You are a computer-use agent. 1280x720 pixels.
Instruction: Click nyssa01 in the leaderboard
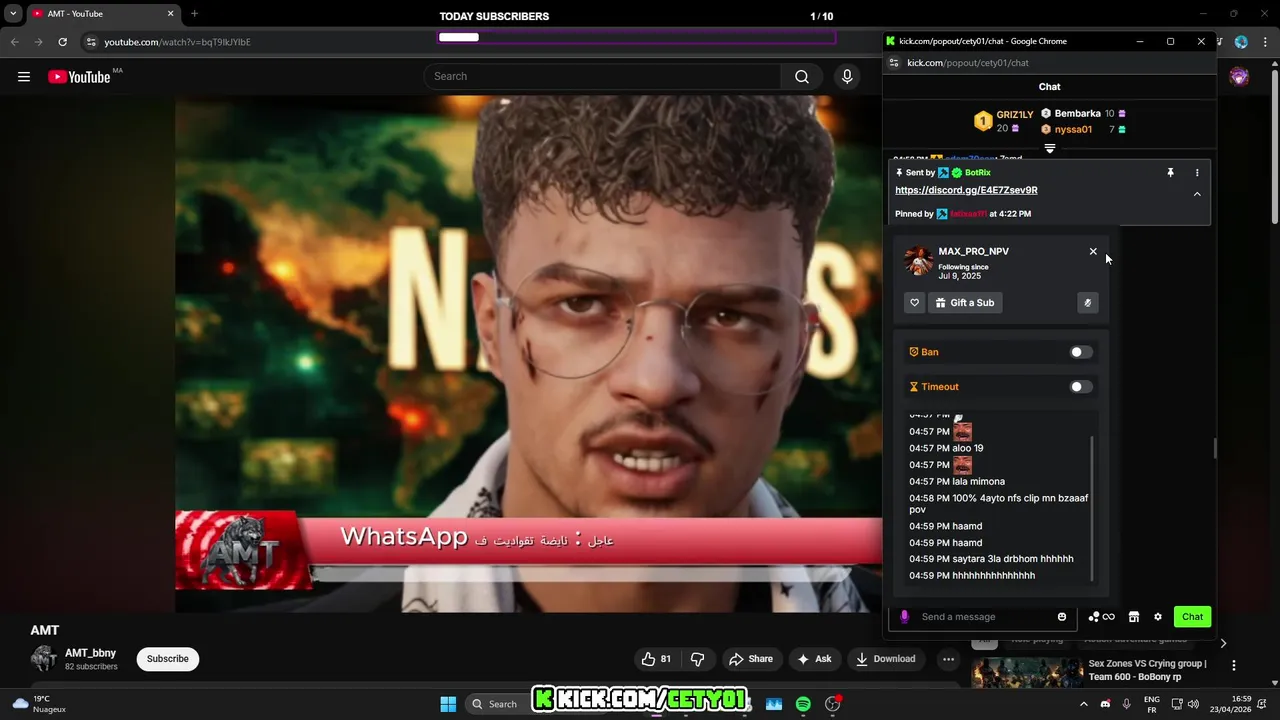[x=1073, y=130]
